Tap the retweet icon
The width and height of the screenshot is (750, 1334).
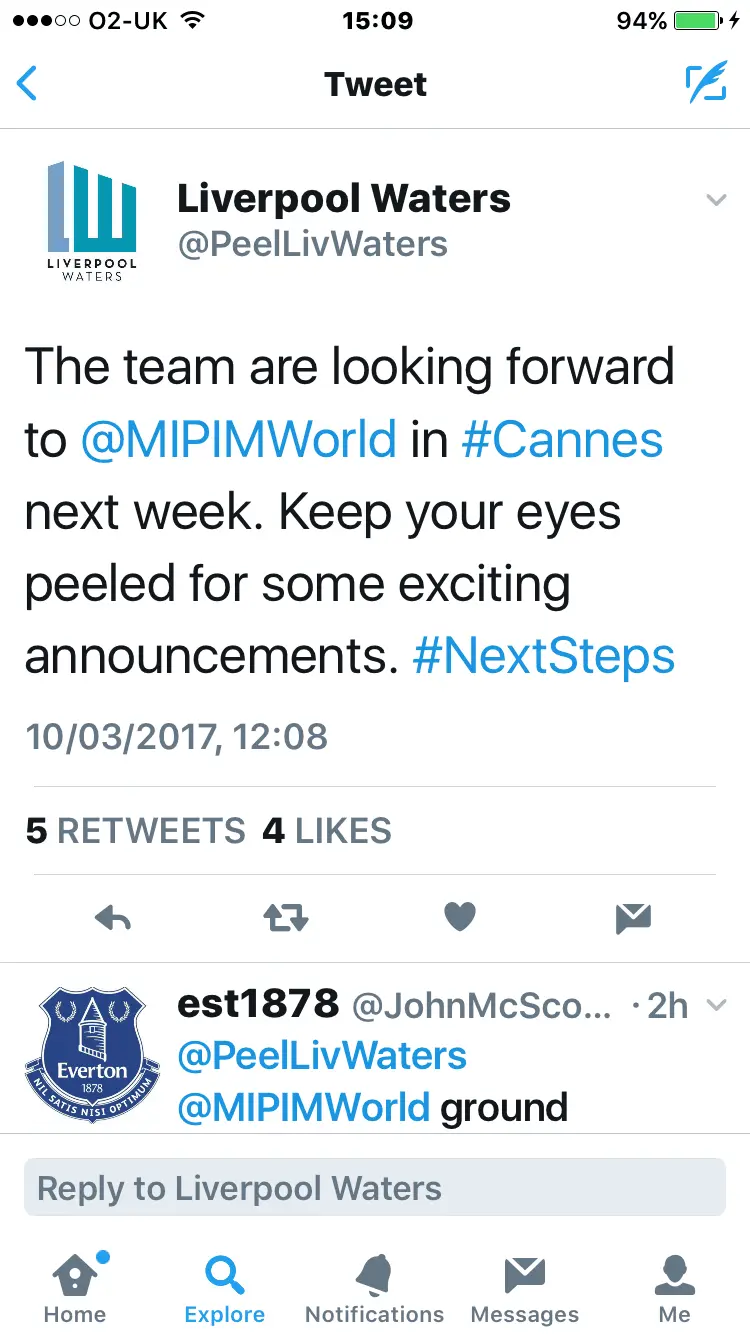tap(286, 917)
